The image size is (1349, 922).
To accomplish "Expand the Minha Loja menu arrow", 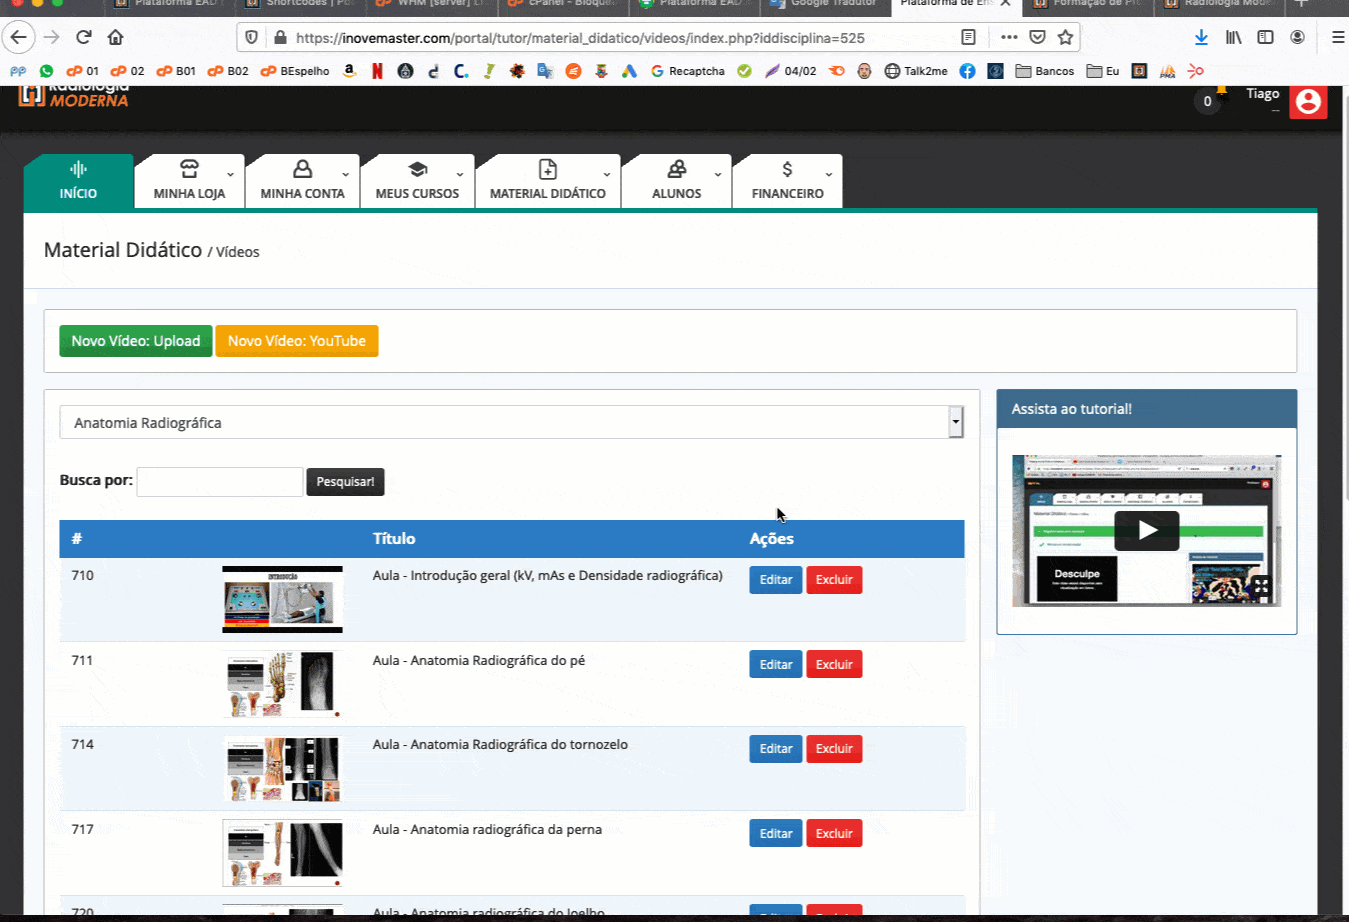I will (x=231, y=174).
